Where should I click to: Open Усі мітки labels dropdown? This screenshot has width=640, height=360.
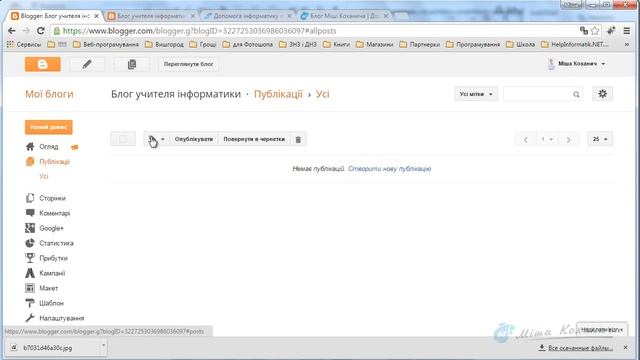(x=476, y=94)
